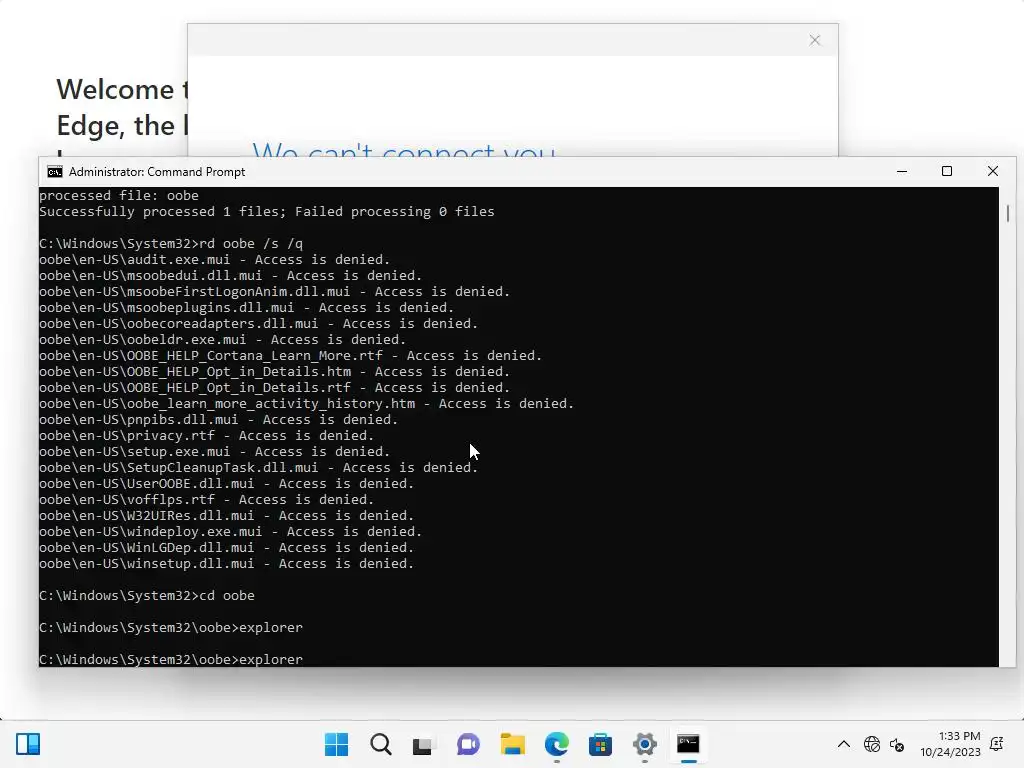Click the last 'oobe>explorer' prompt line
This screenshot has height=768, width=1024.
pos(171,660)
